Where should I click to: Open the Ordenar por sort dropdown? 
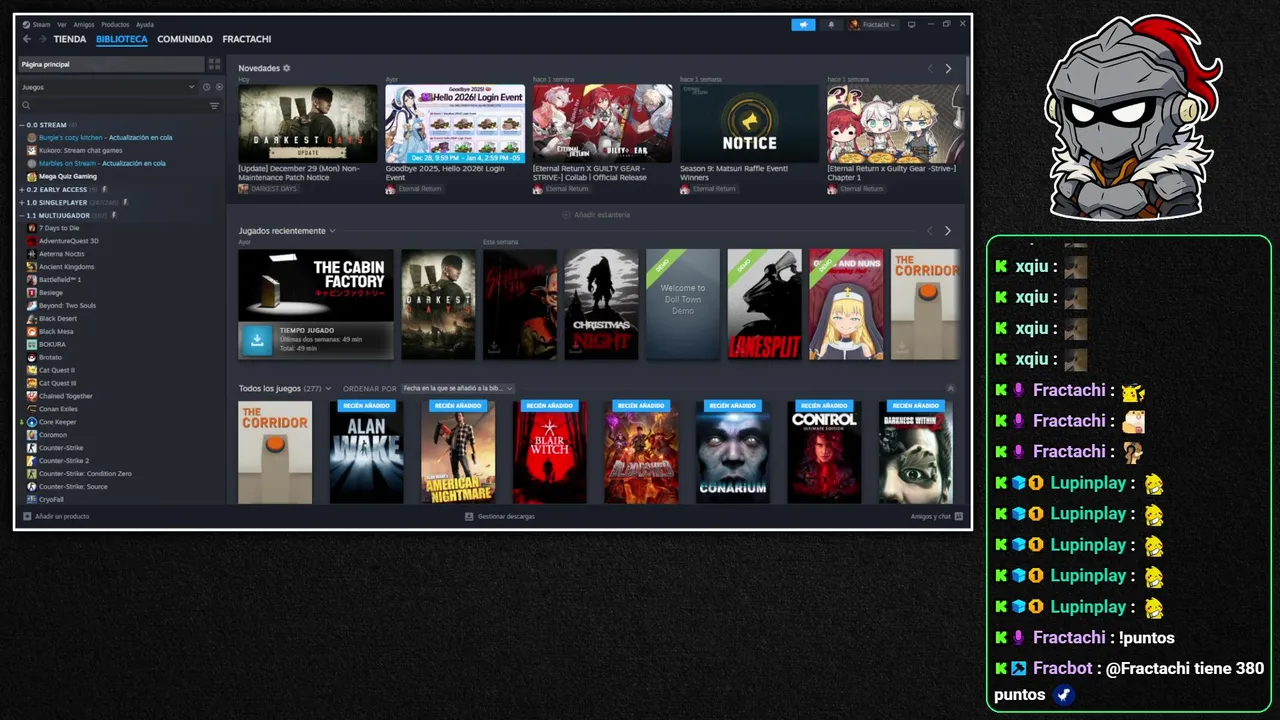coord(457,388)
